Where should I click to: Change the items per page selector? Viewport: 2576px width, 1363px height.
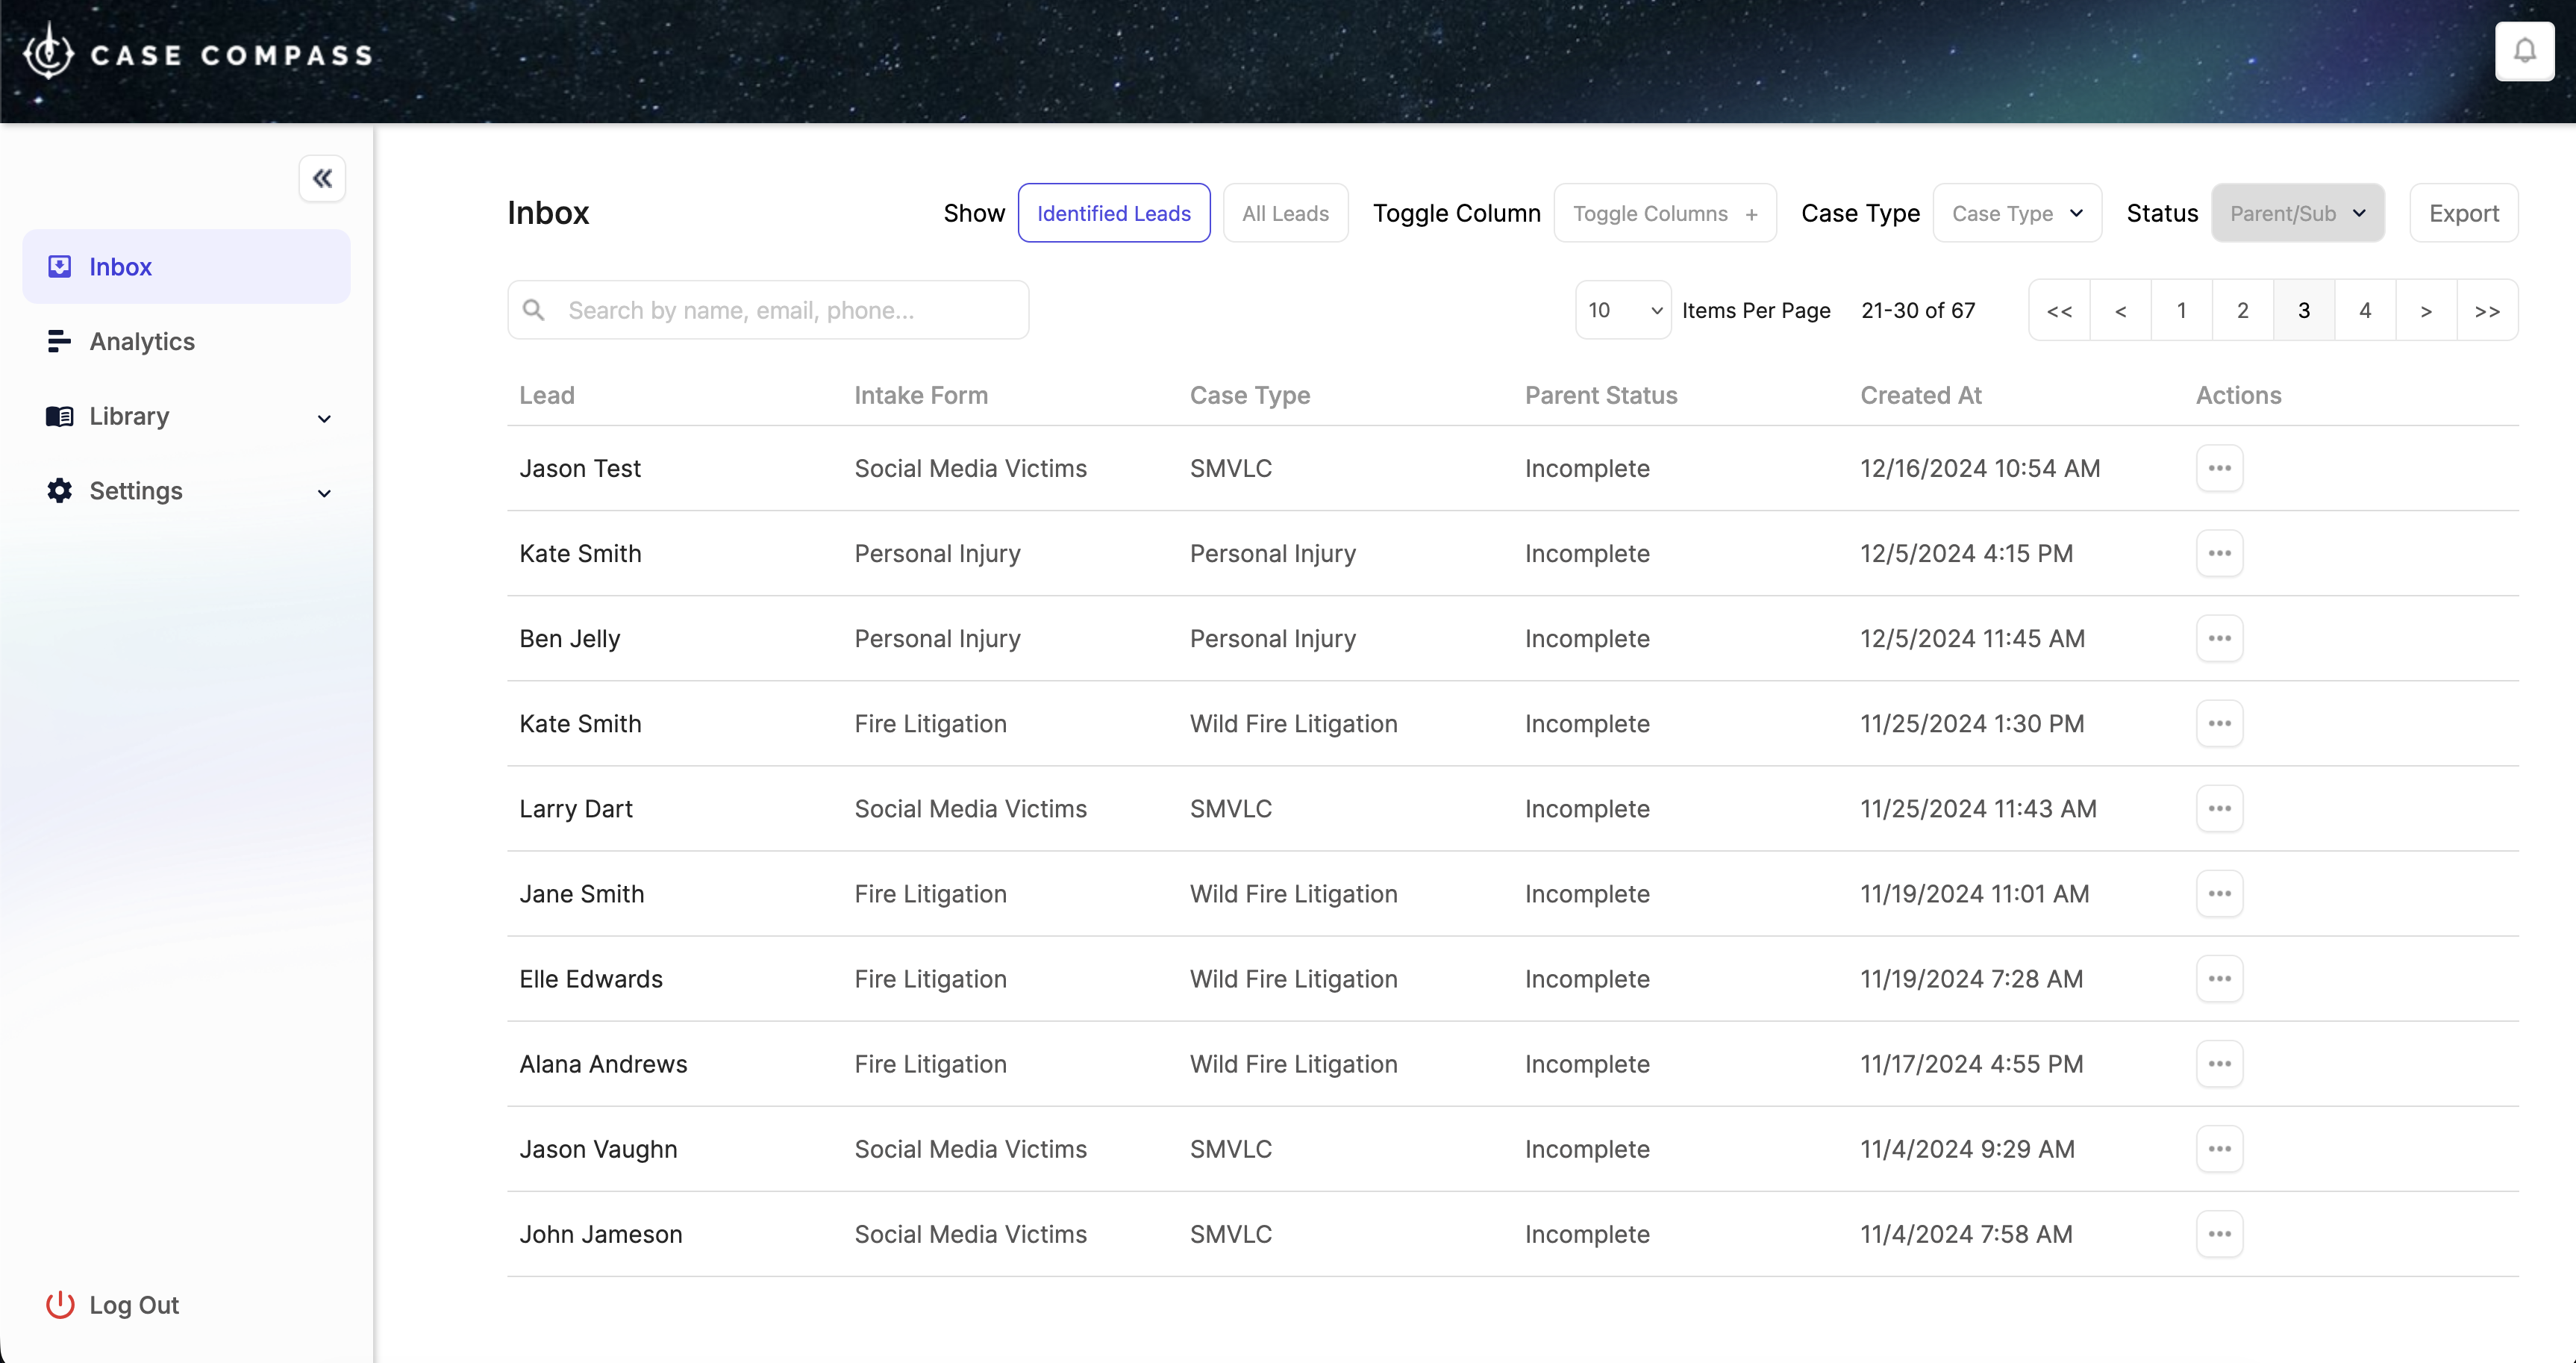pyautogui.click(x=1622, y=310)
